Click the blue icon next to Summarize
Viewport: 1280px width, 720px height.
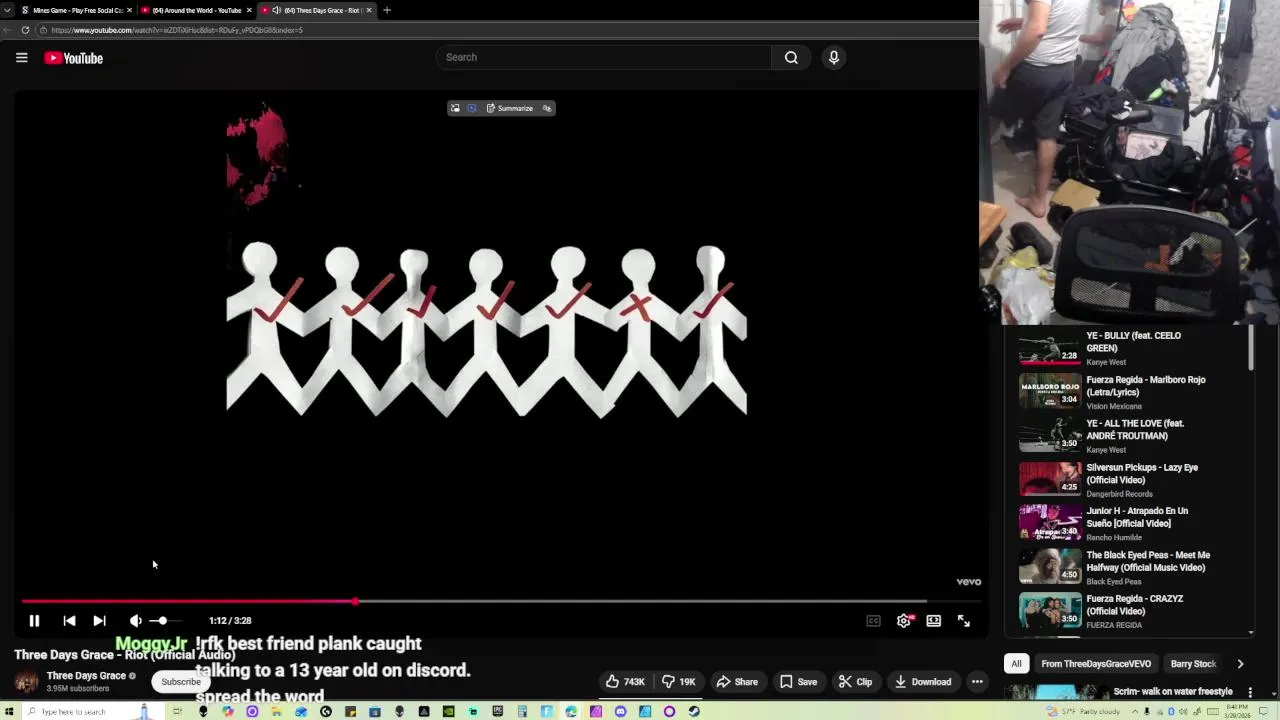(472, 108)
